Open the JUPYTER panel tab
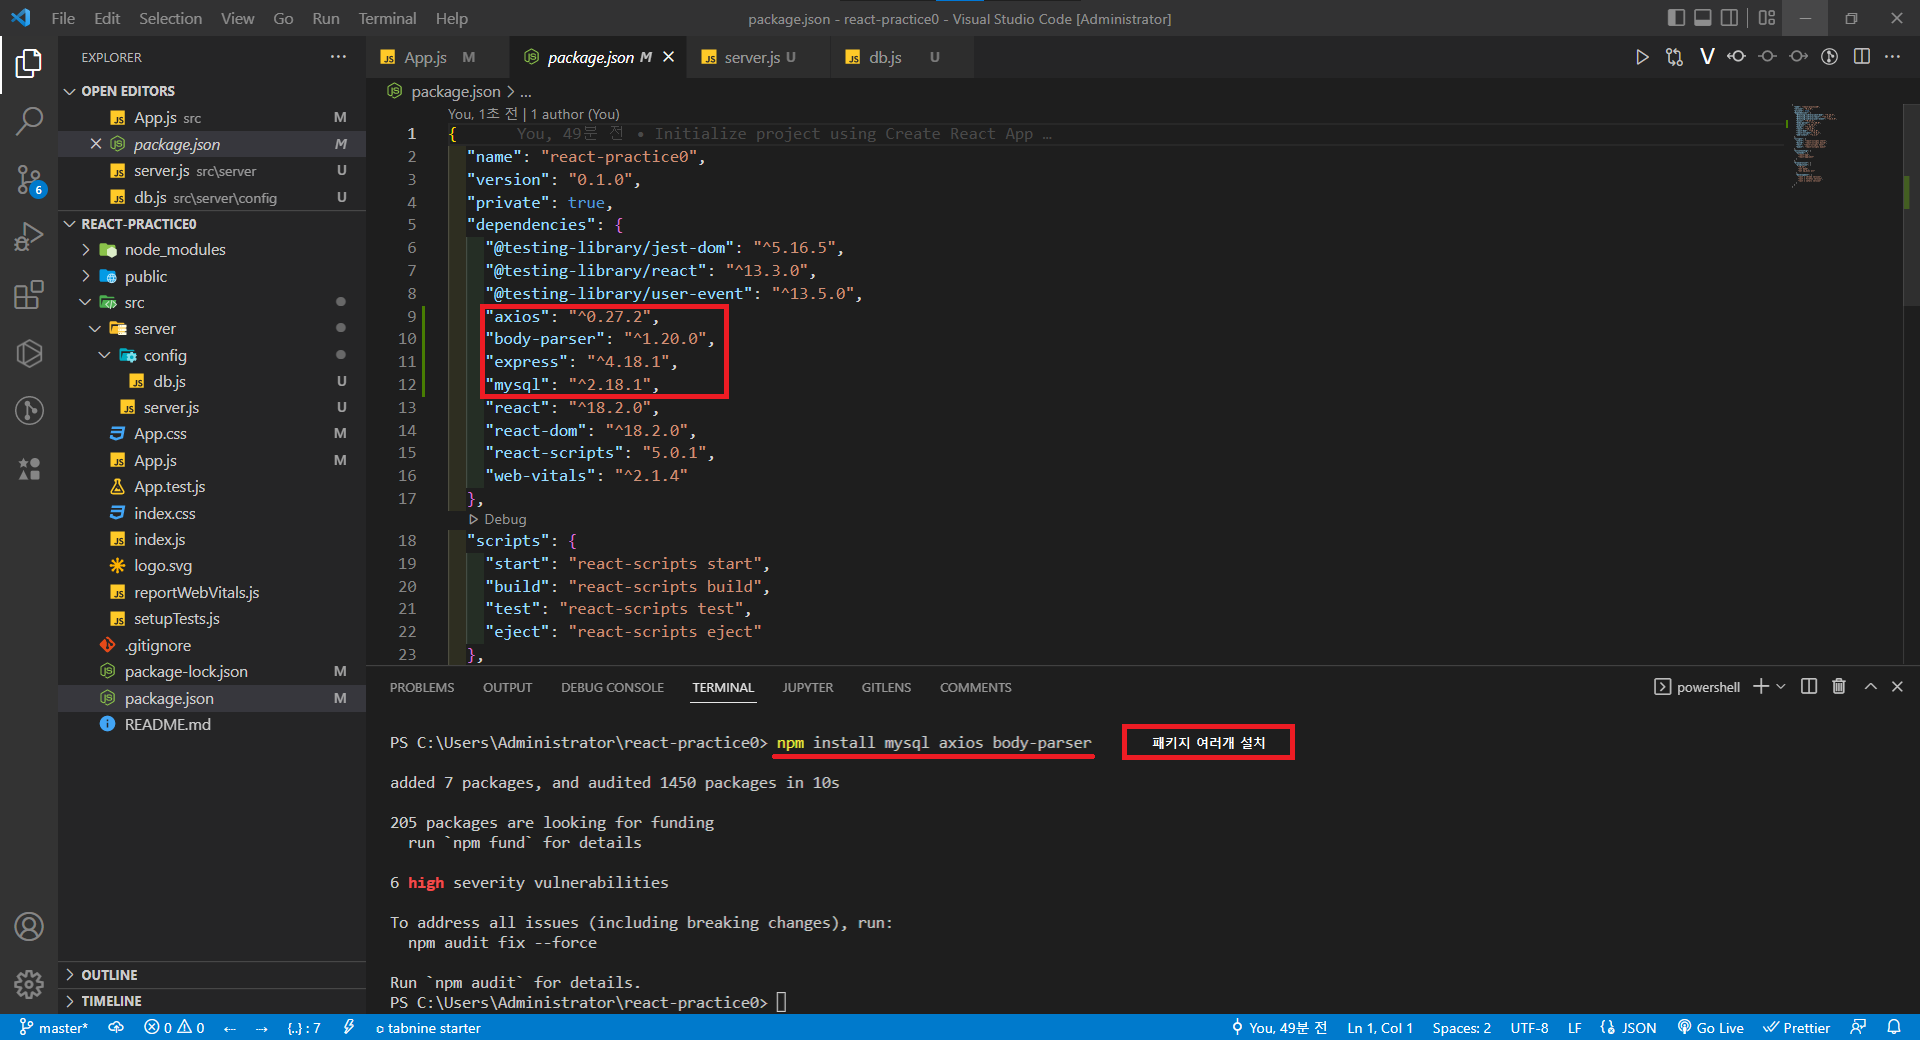Image resolution: width=1920 pixels, height=1040 pixels. click(808, 687)
